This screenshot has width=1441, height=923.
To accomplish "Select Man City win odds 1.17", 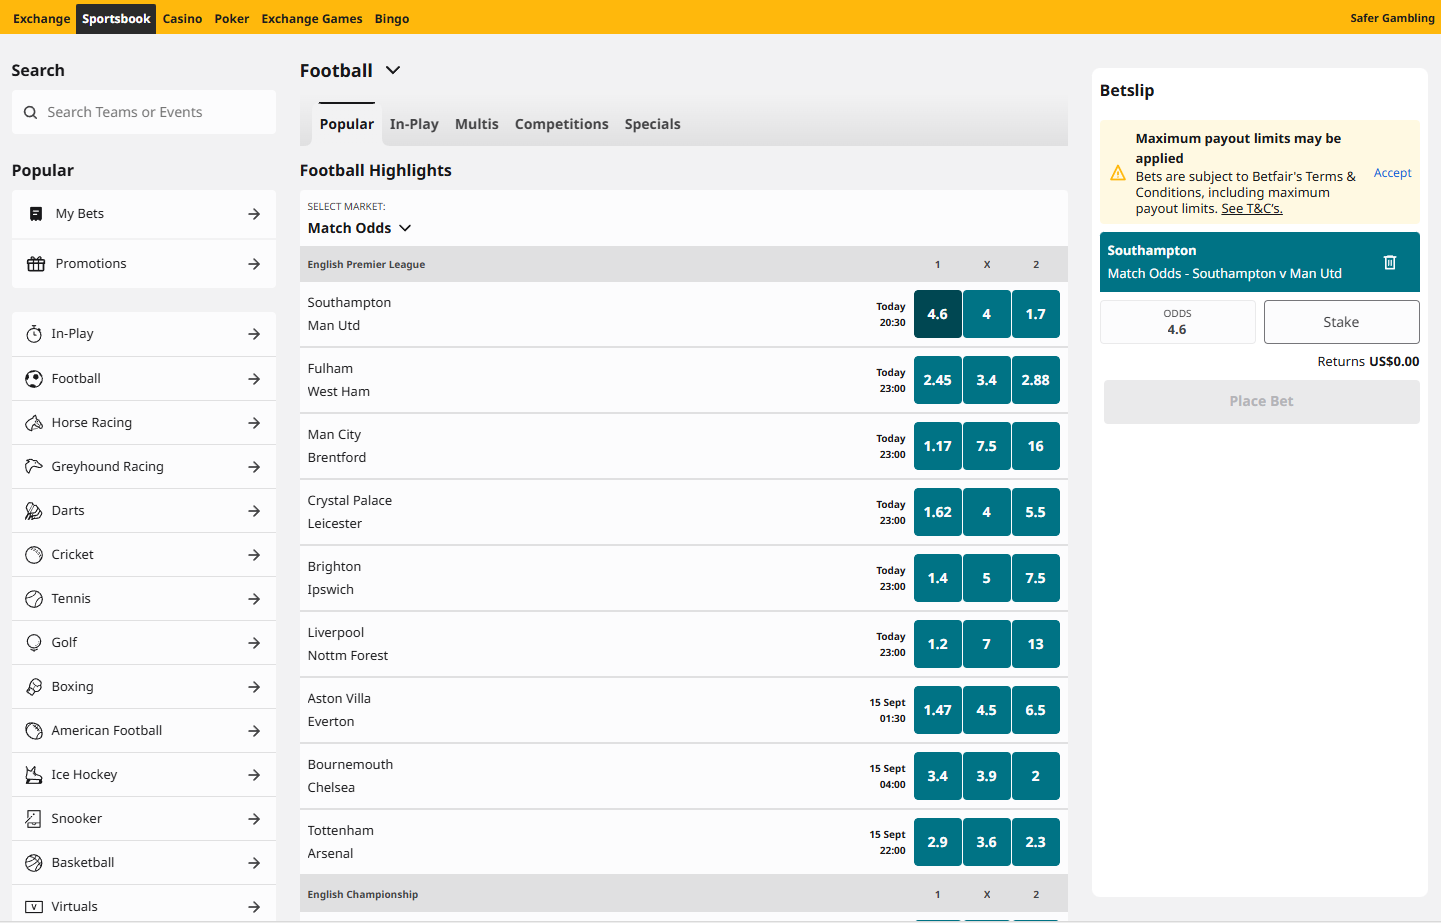I will (938, 446).
